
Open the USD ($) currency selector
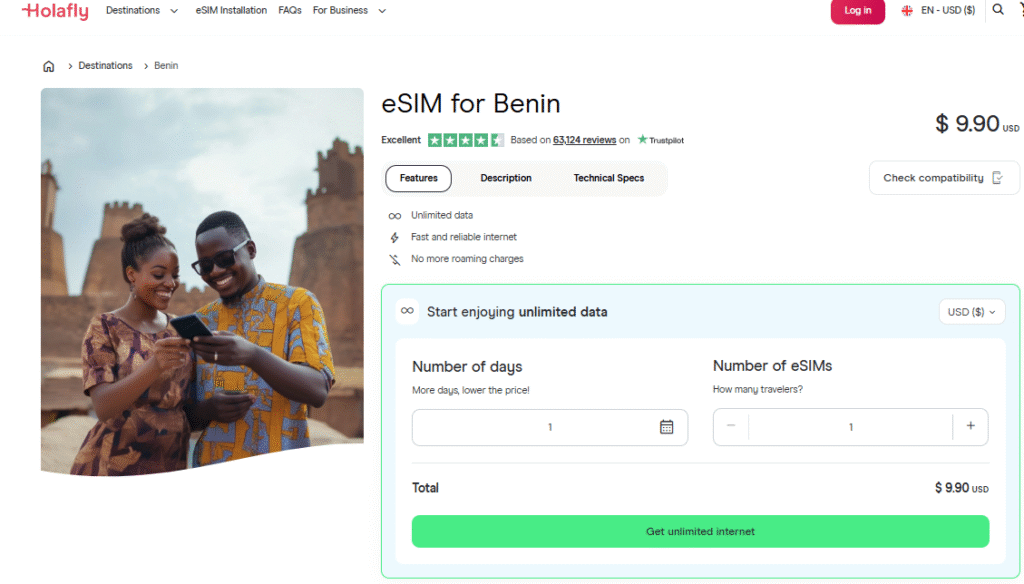point(971,311)
